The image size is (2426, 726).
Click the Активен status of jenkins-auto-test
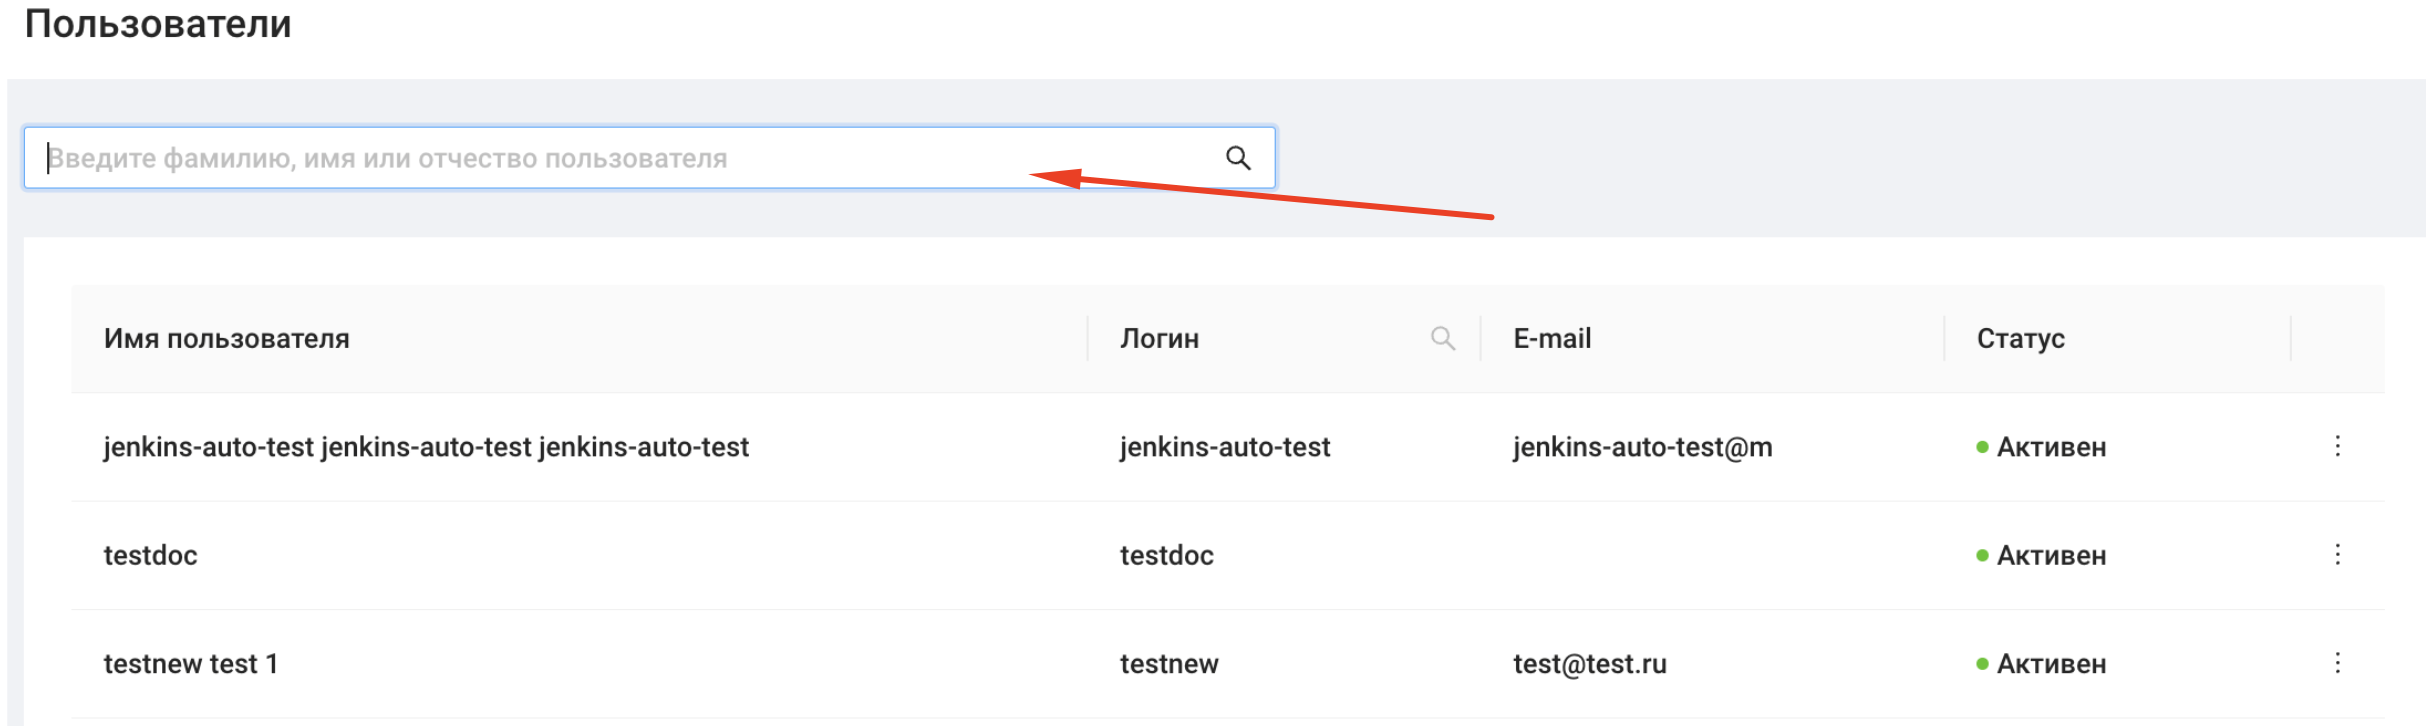tap(2041, 447)
